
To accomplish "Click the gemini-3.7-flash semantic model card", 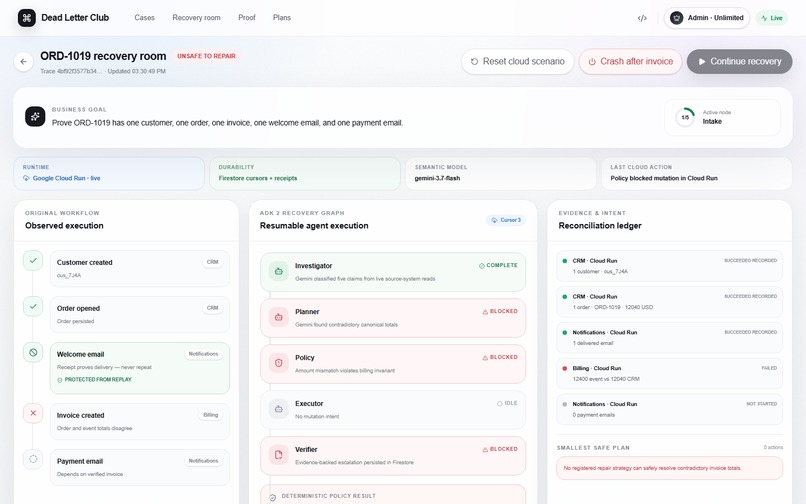I will (x=501, y=173).
